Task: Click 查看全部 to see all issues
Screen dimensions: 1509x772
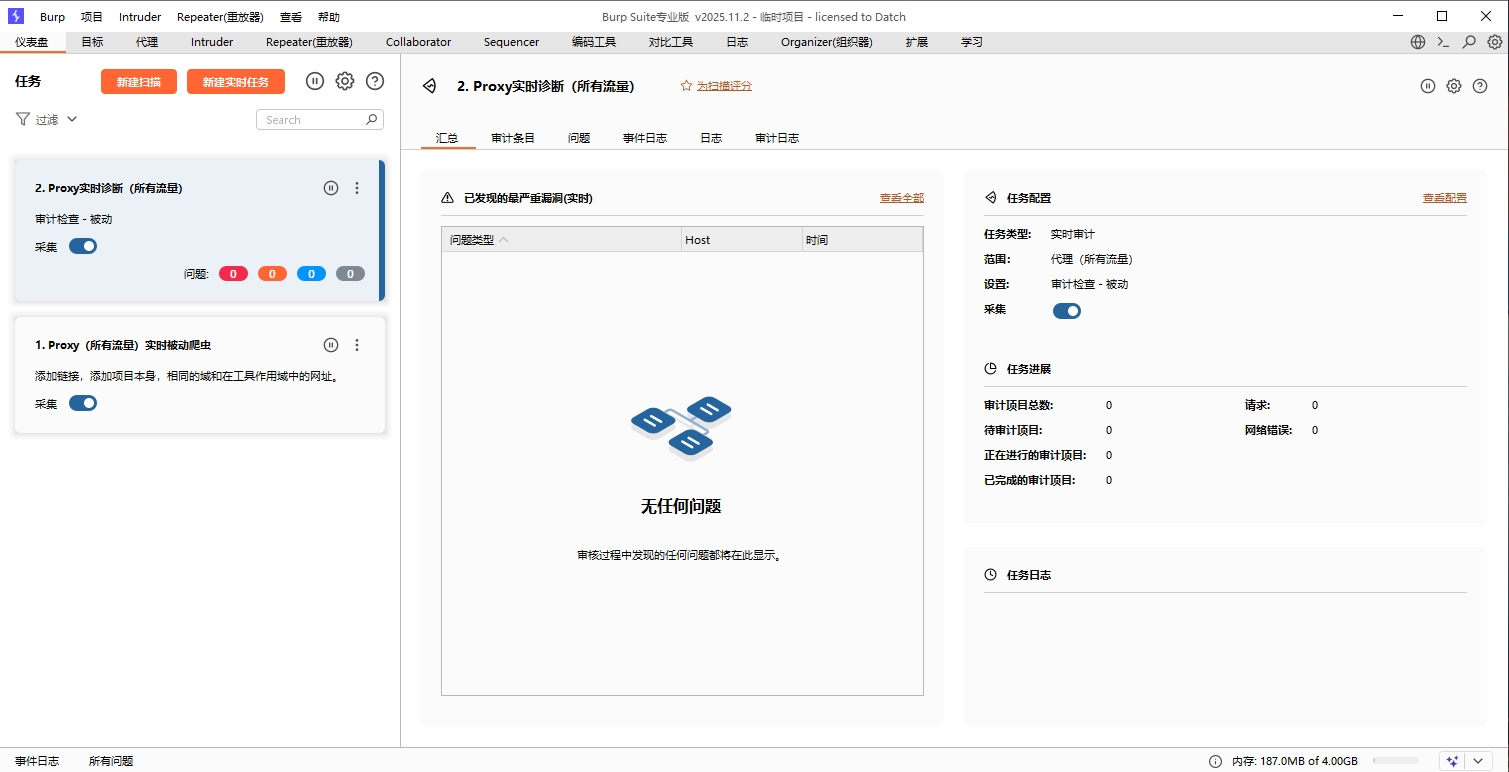Action: tap(901, 197)
